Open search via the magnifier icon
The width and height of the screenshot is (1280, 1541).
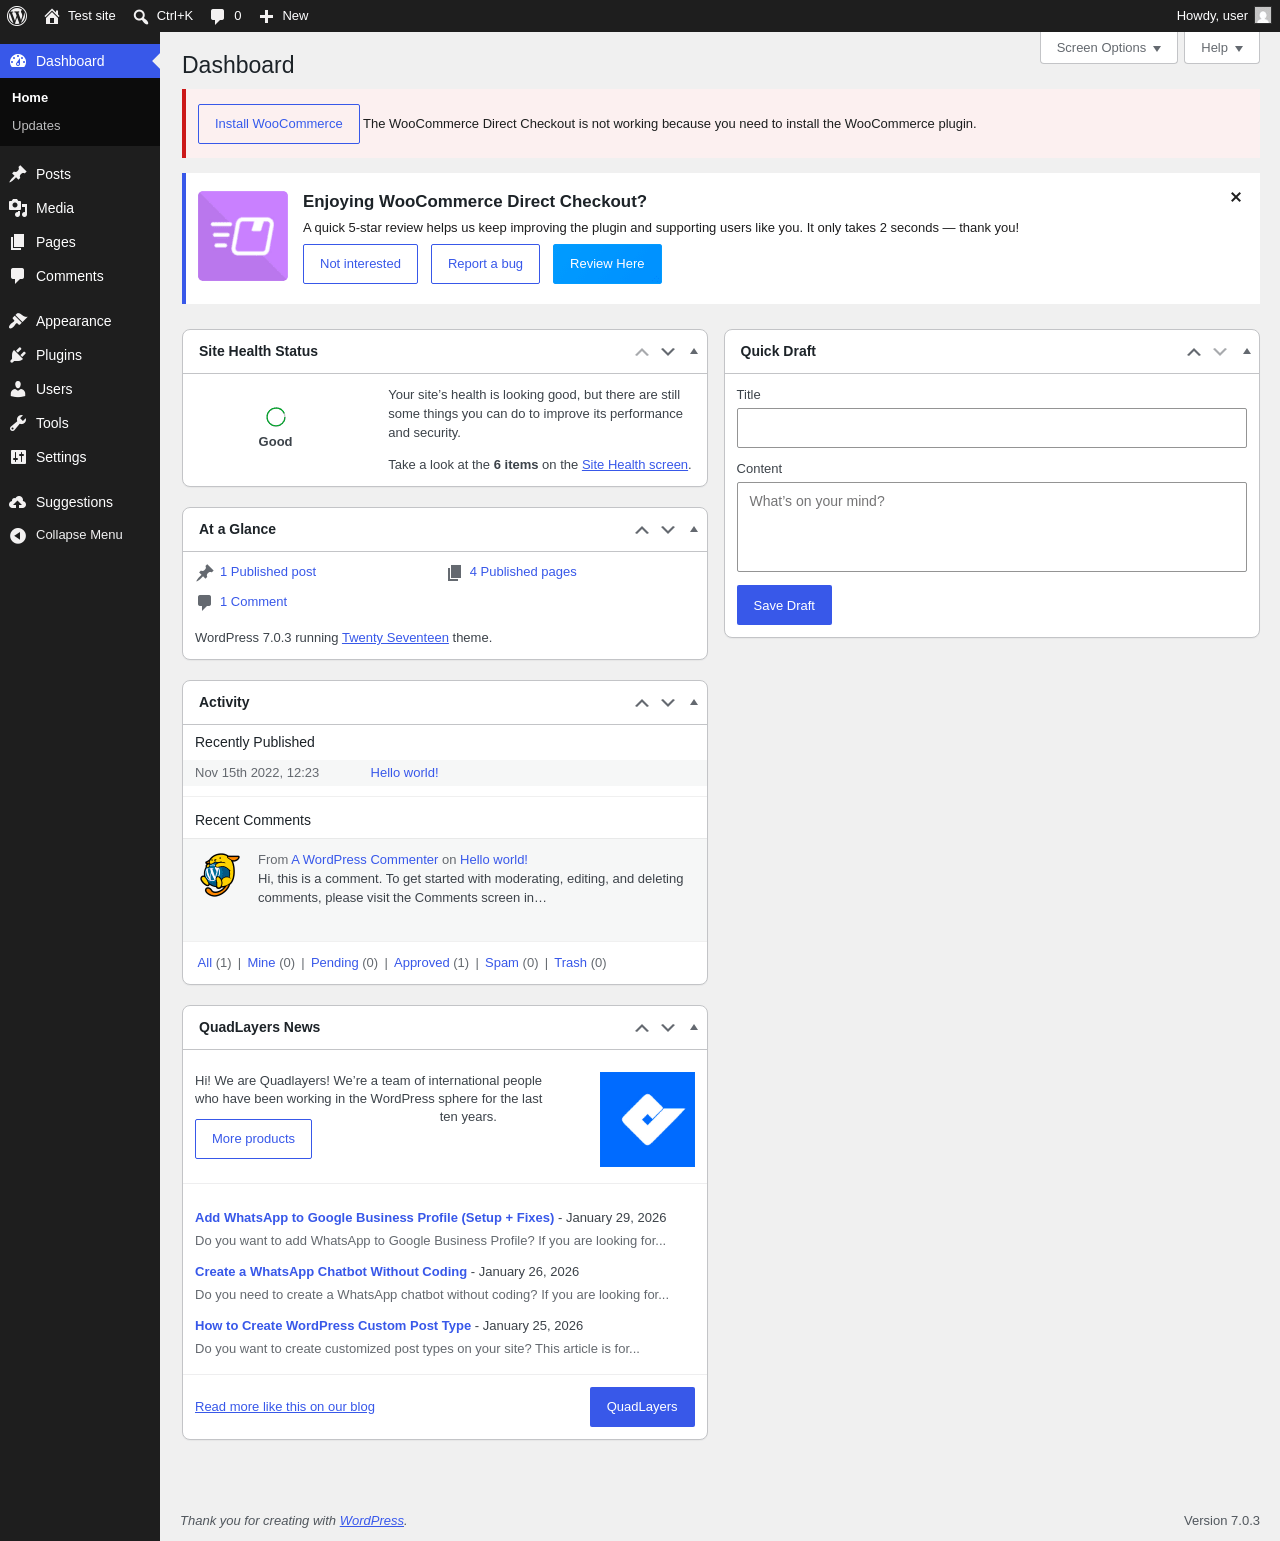point(141,16)
